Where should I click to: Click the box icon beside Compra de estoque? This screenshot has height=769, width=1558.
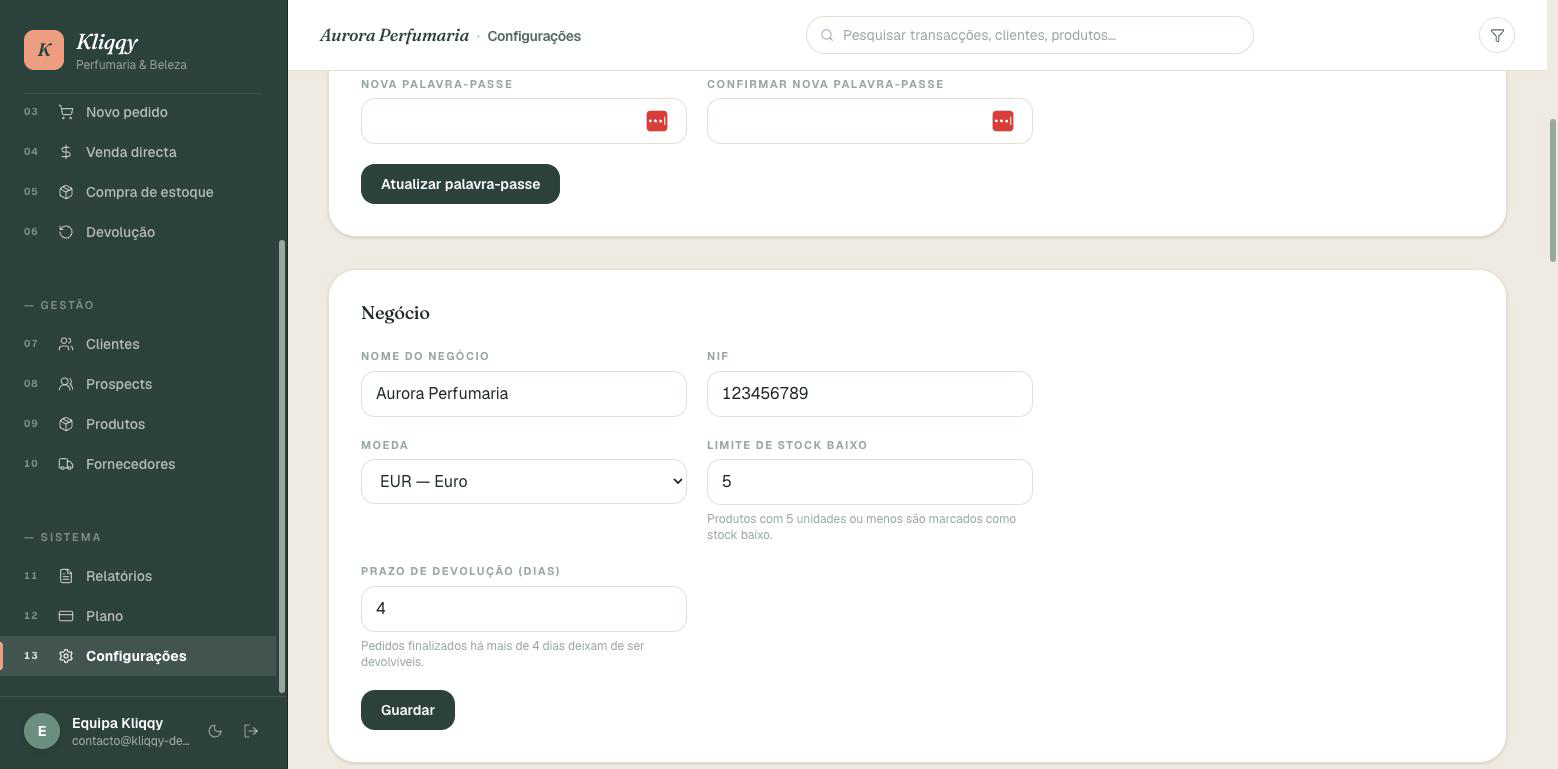66,192
